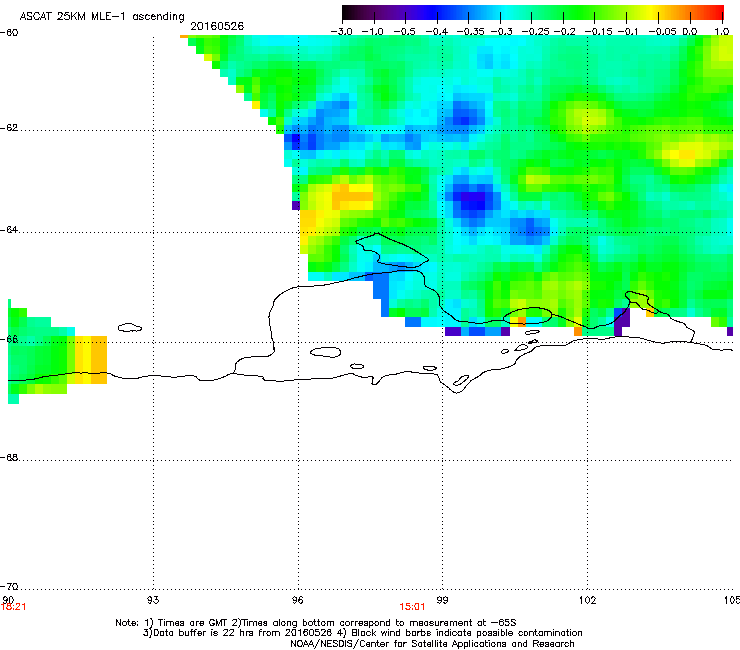Click the '96' longitude axis label

(x=297, y=600)
